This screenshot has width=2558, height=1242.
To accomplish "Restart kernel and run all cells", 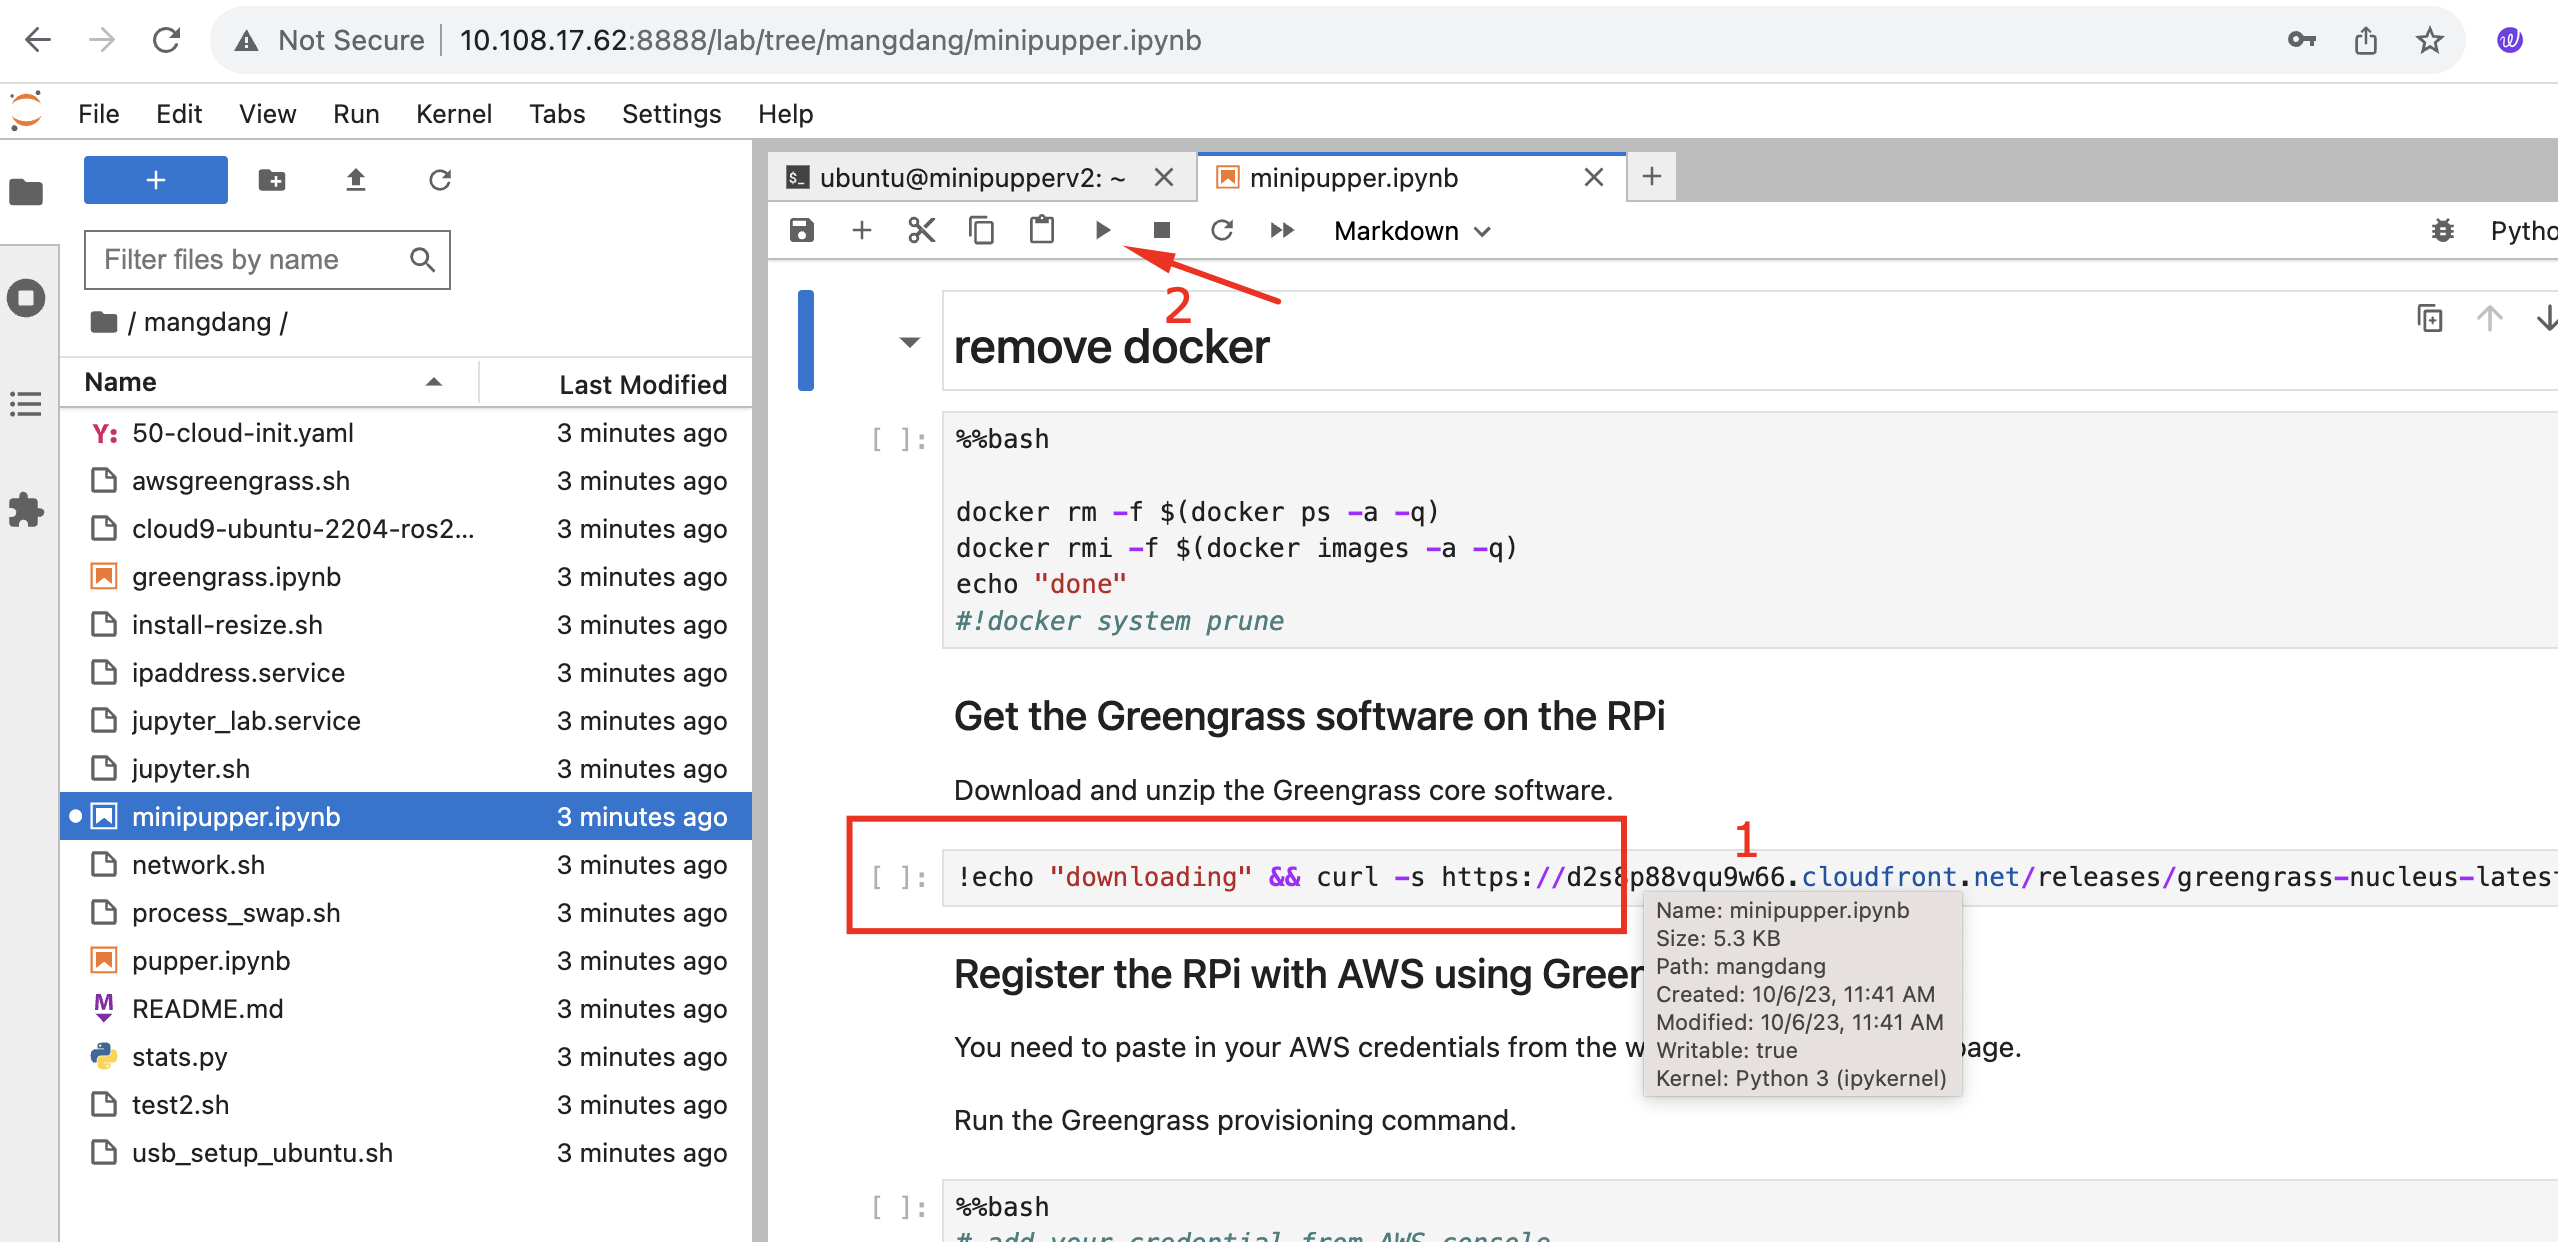I will click(1282, 231).
